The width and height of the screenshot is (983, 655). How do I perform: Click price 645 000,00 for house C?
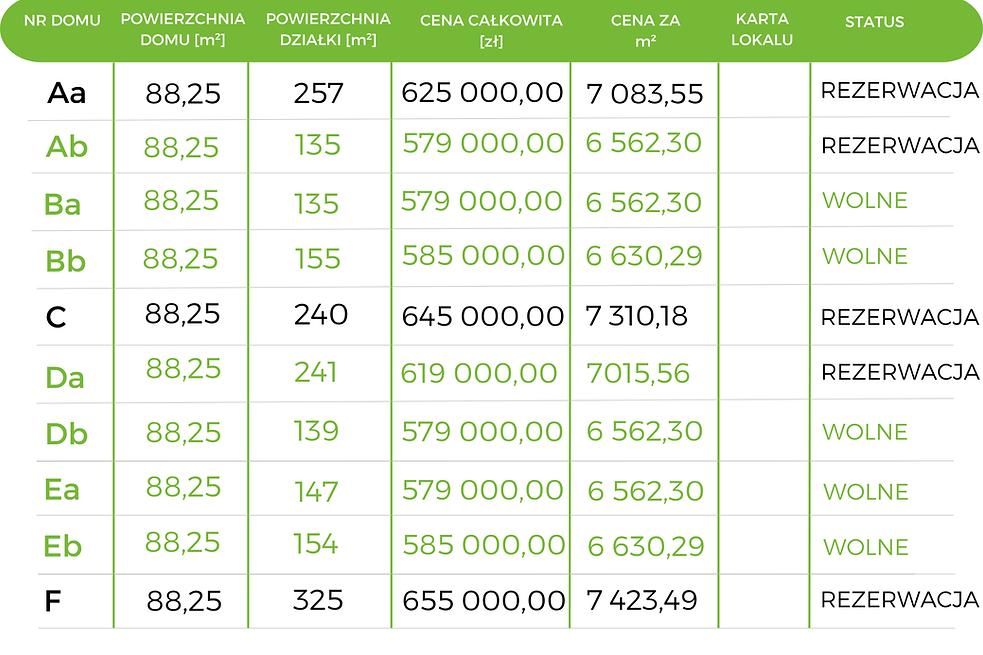(x=483, y=317)
